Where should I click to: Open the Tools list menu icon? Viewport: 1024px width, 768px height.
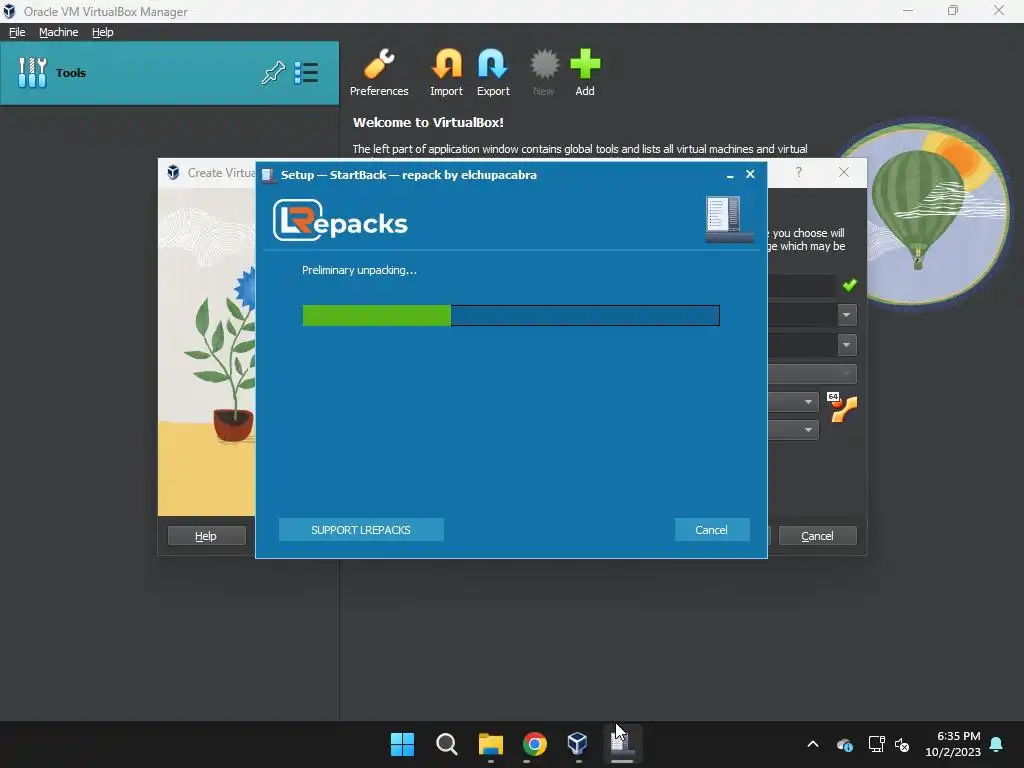[306, 72]
